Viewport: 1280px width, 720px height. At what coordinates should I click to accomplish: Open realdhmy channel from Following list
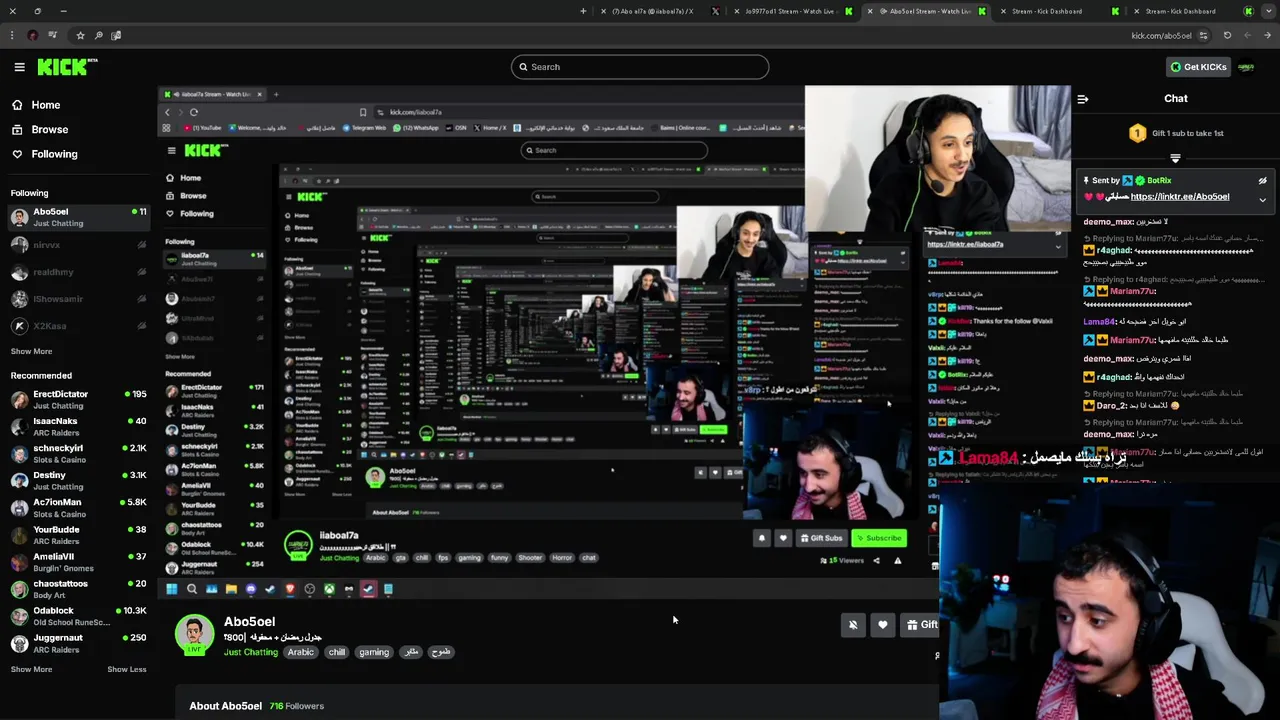[x=78, y=272]
